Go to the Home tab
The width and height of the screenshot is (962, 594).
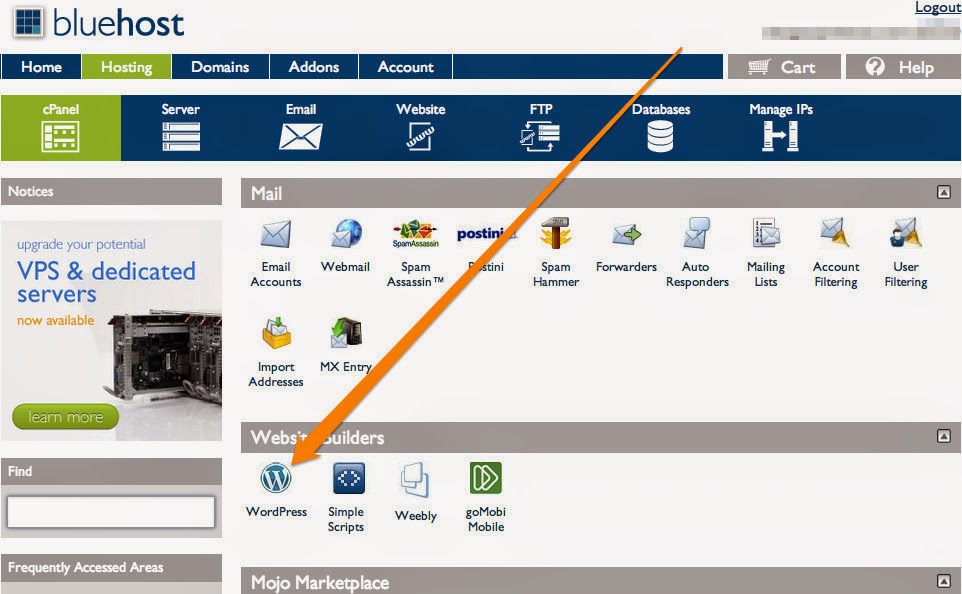pos(41,66)
